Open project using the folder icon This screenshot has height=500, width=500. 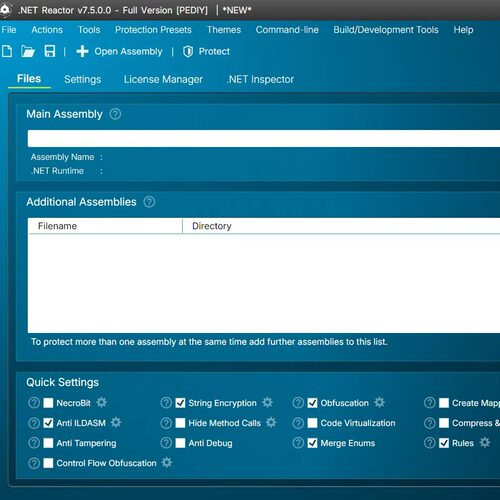(28, 52)
